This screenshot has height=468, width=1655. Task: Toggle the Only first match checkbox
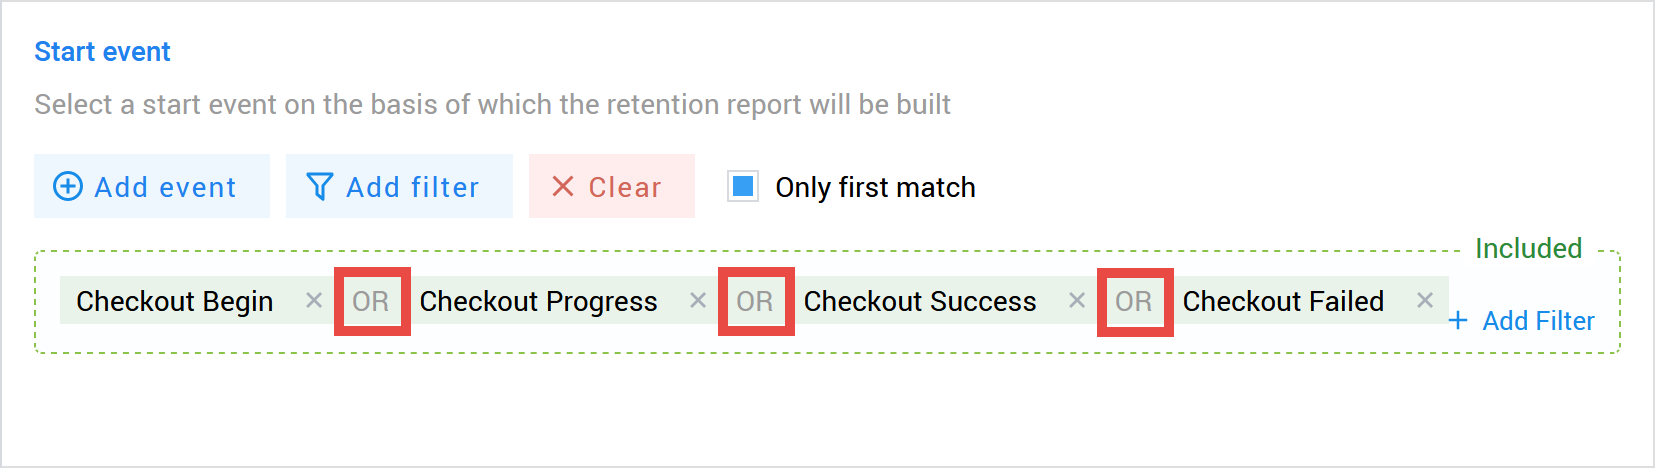pyautogui.click(x=743, y=187)
